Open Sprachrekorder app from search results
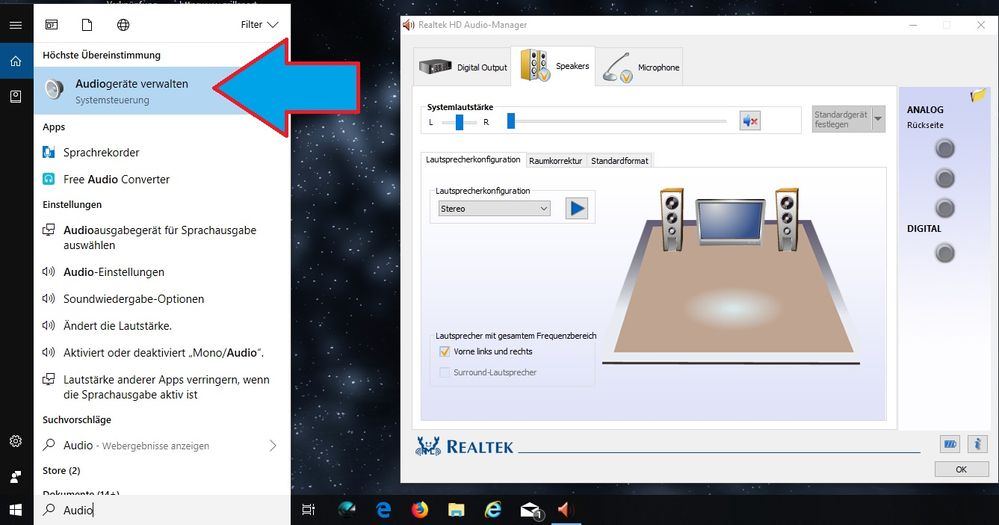This screenshot has width=999, height=525. pos(101,153)
